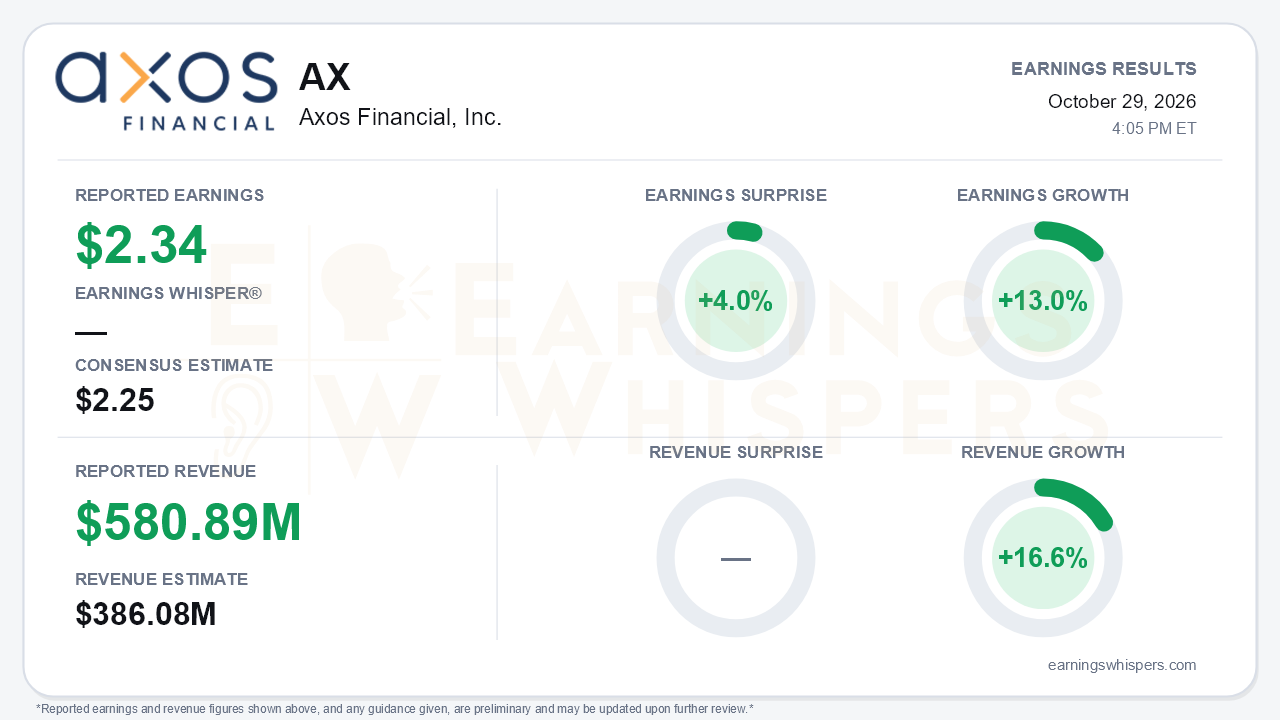Click the preliminary figures disclaimer footnote
The height and width of the screenshot is (720, 1280).
click(395, 709)
